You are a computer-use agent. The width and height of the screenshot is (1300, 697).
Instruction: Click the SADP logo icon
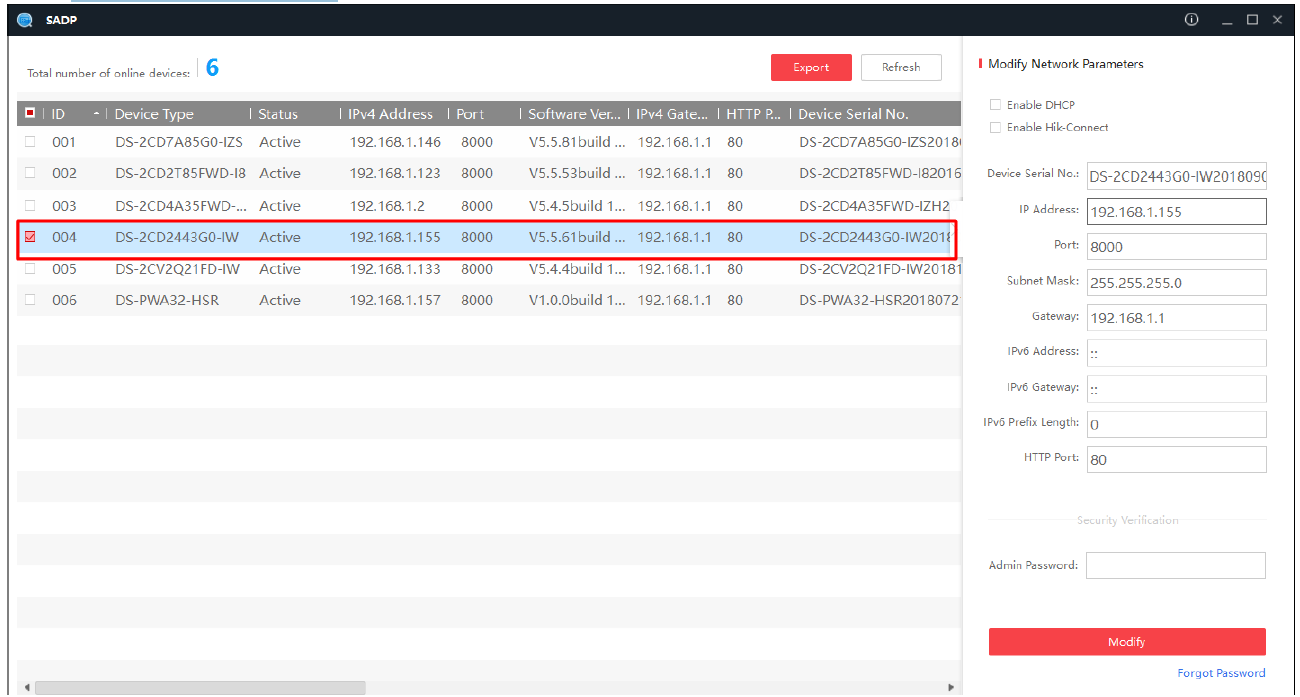(x=23, y=19)
